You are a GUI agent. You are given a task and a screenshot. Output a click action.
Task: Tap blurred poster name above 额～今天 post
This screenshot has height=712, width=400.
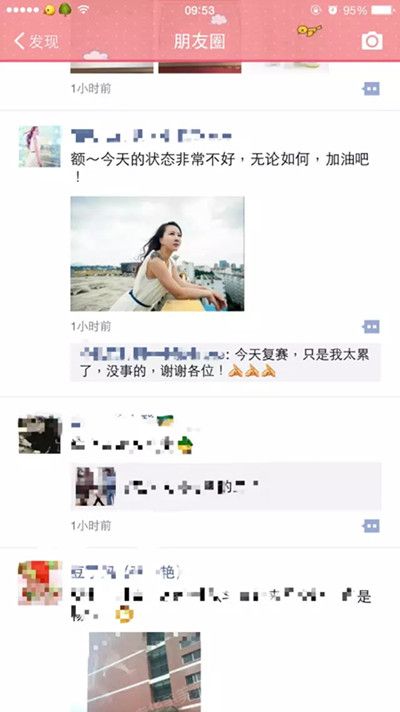tap(151, 135)
